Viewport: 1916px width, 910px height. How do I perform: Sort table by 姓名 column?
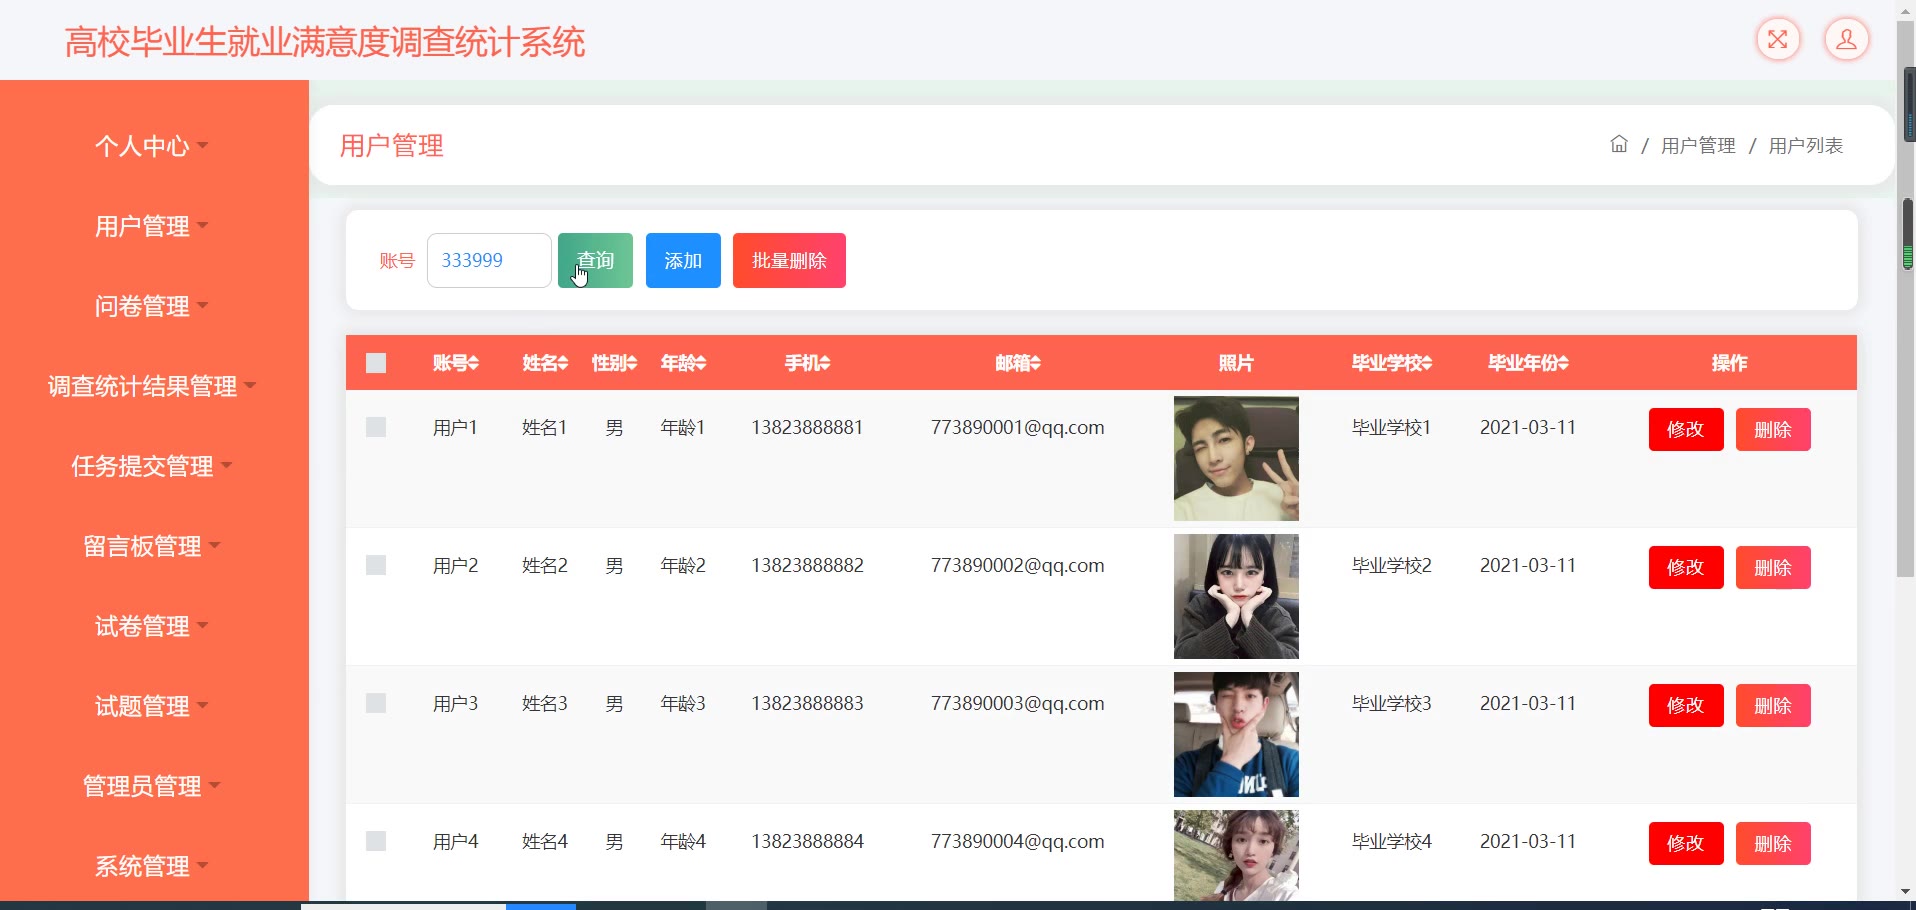545,363
